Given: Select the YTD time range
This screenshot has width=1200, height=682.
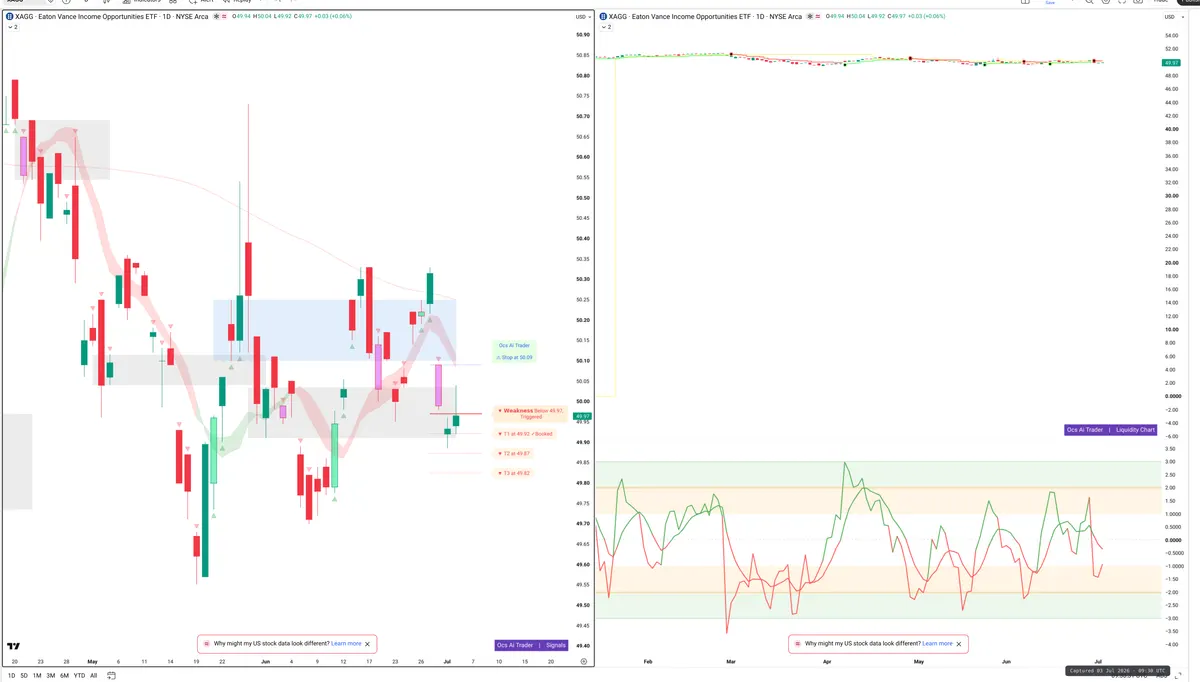Looking at the screenshot, I should 79,676.
